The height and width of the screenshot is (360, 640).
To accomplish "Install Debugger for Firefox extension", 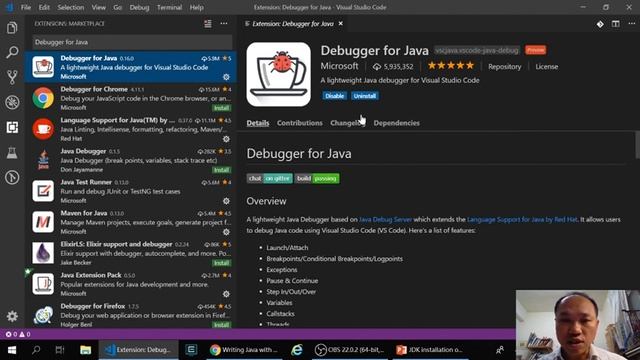I will tap(221, 325).
